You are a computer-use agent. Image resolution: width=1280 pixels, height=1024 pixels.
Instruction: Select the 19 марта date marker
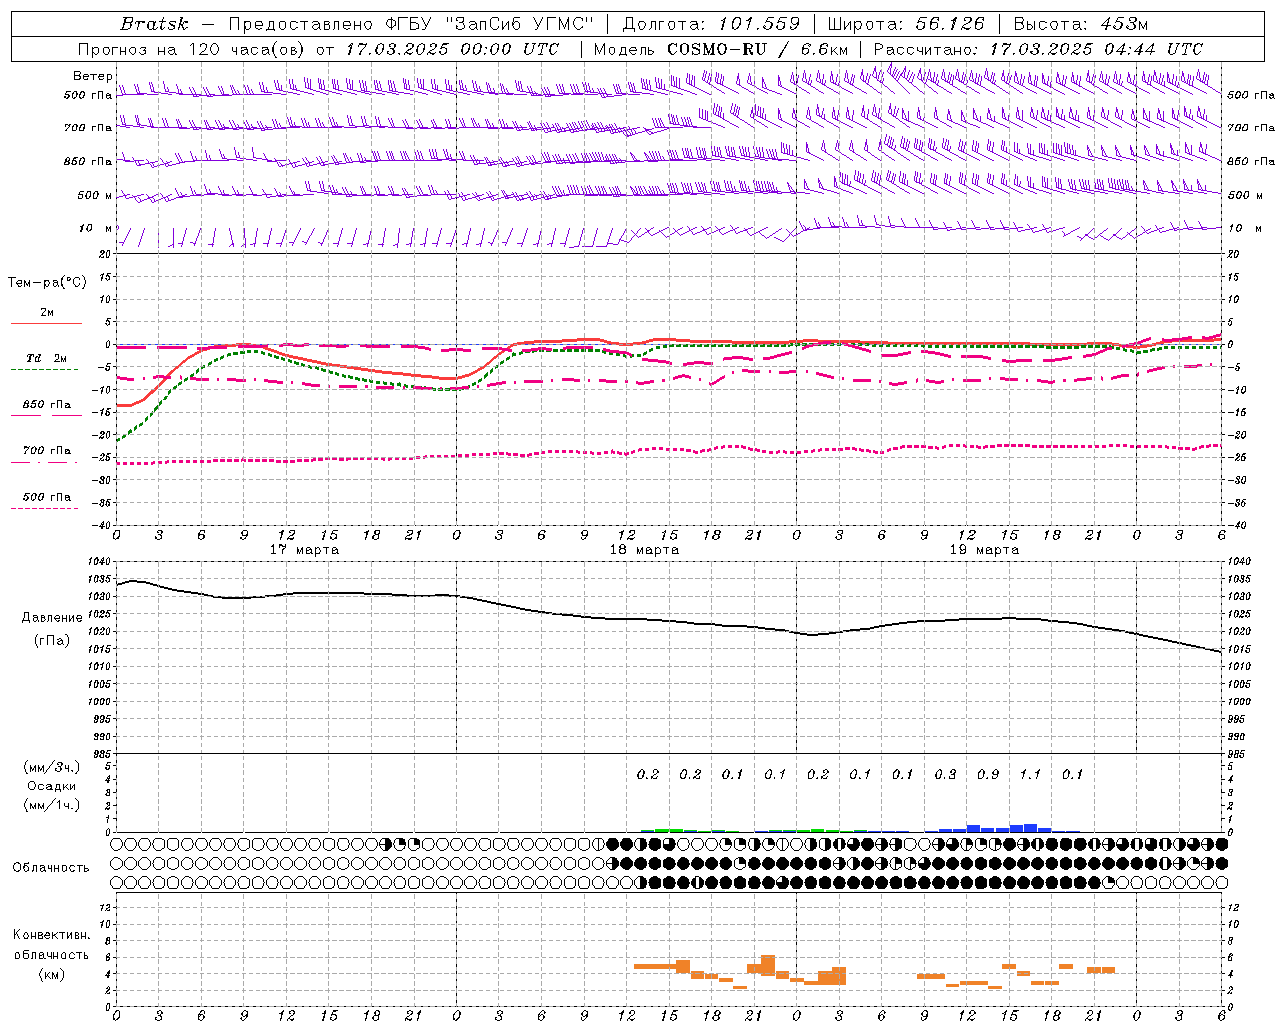[x=984, y=550]
